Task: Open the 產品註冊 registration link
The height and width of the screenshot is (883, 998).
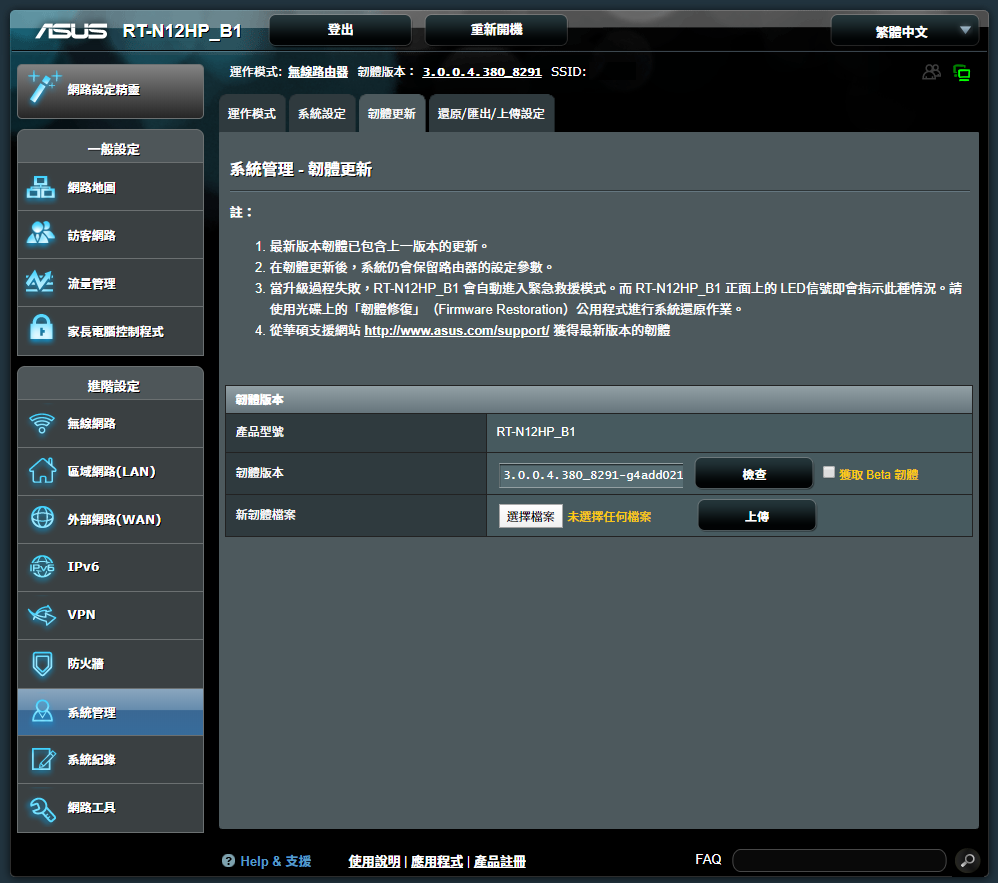Action: pyautogui.click(x=500, y=861)
